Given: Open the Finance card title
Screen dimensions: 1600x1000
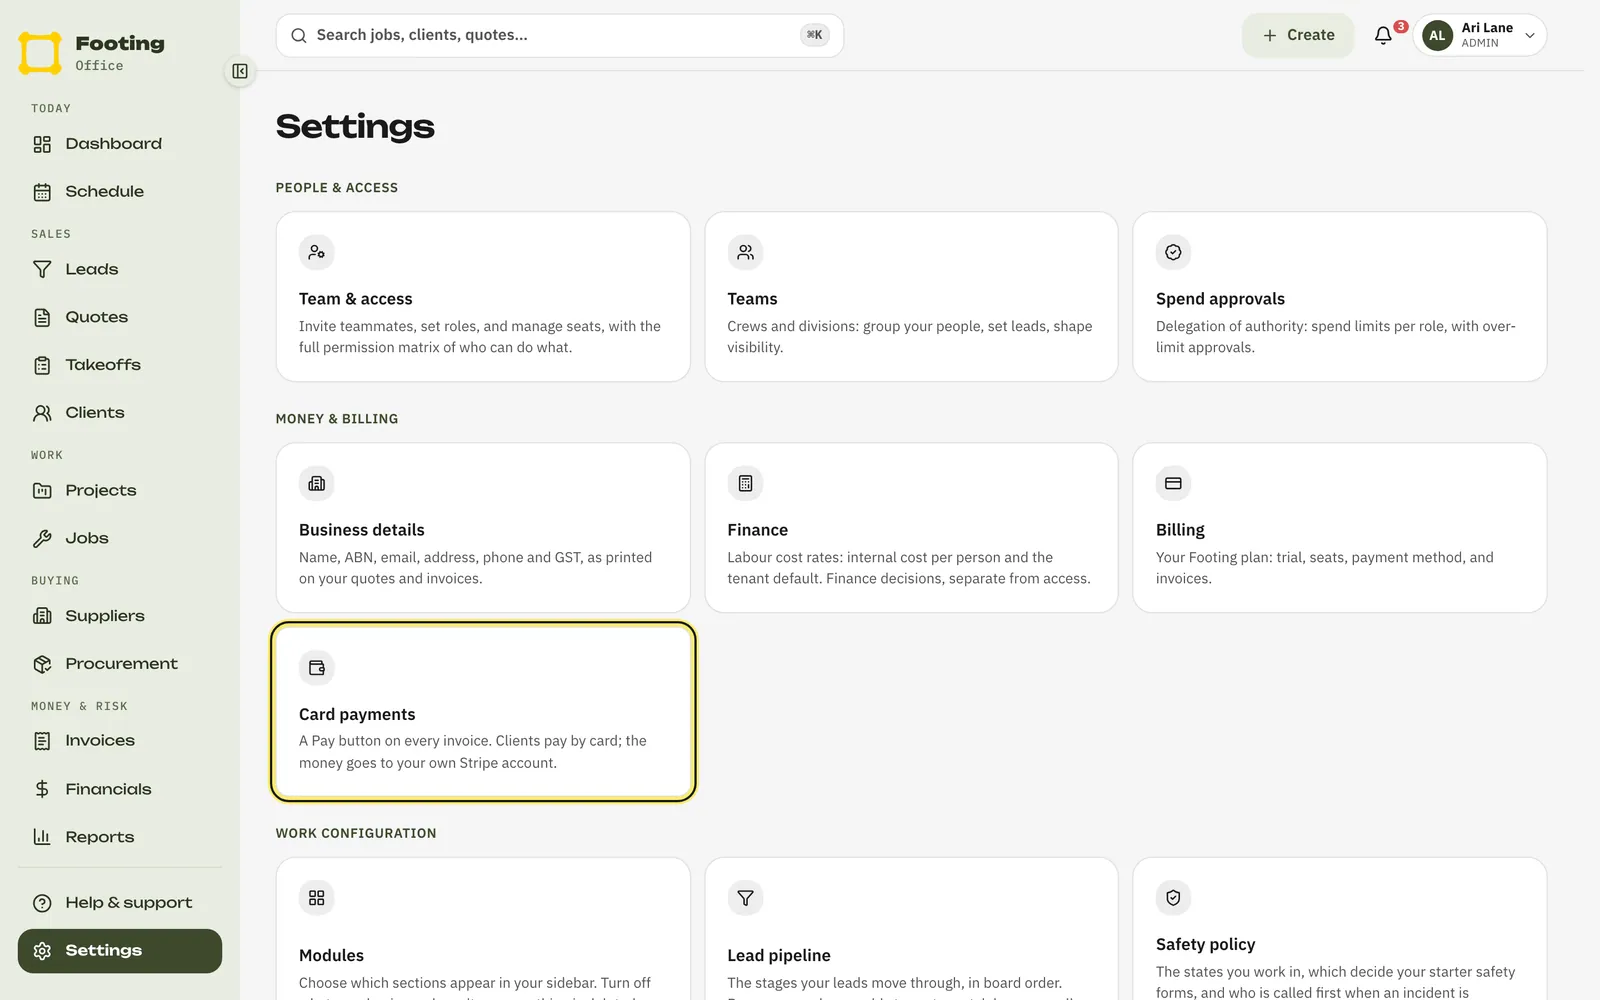Looking at the screenshot, I should [757, 530].
